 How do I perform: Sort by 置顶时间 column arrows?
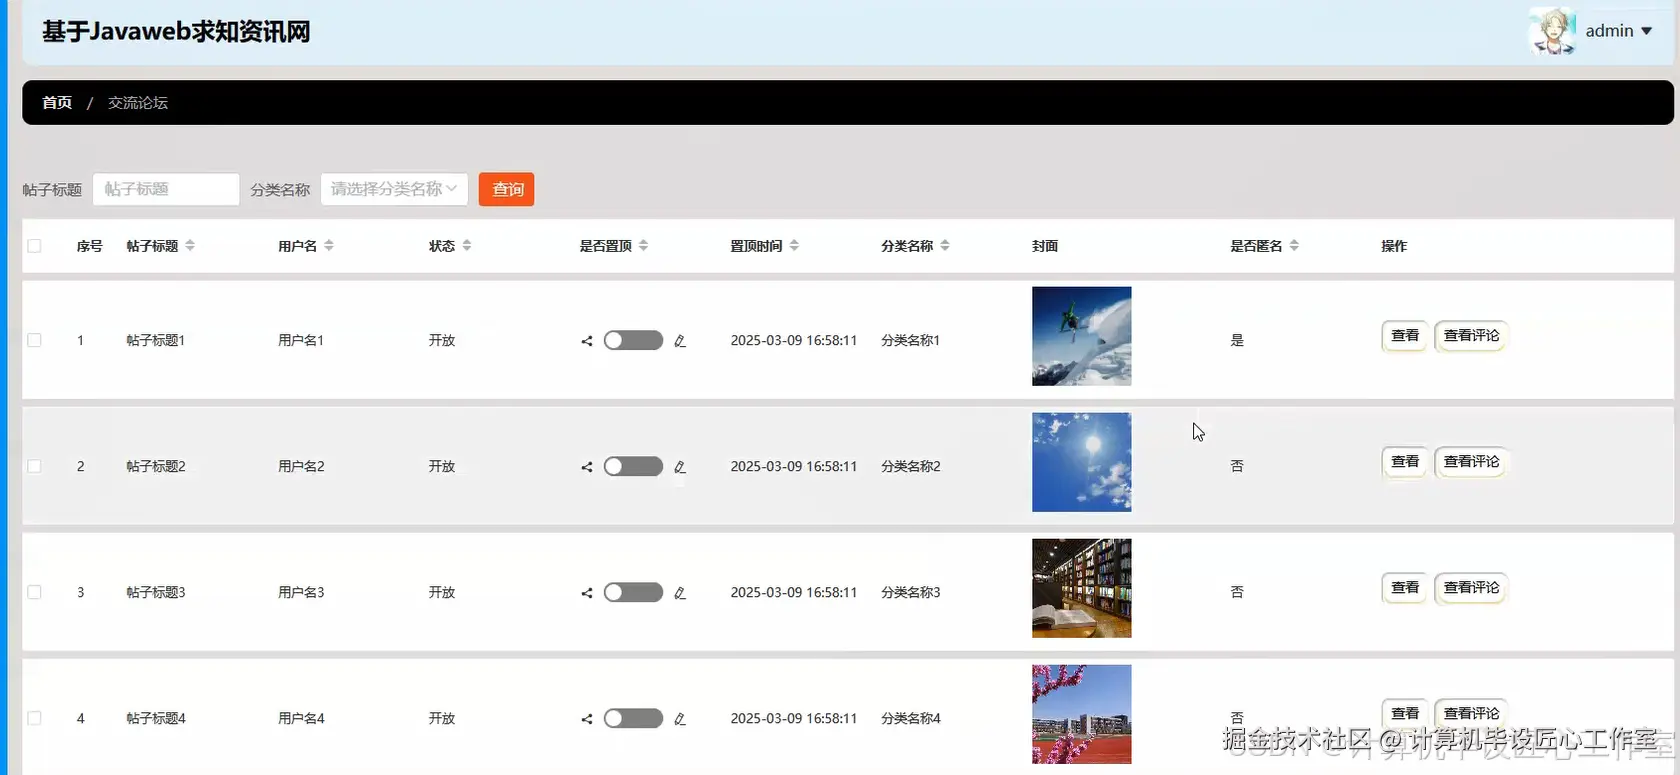pyautogui.click(x=794, y=246)
